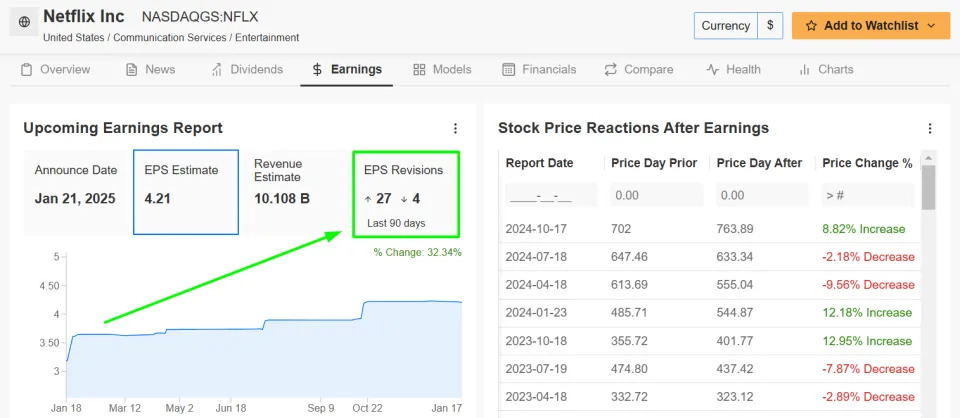Select the Earnings tab
960x418 pixels.
[x=347, y=69]
